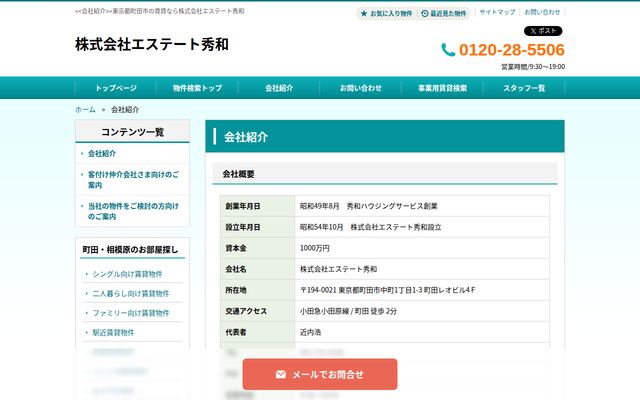Click 昭和49年8月 秀和ハウジングサービス創業 cell
640x400 pixels.
(369, 206)
